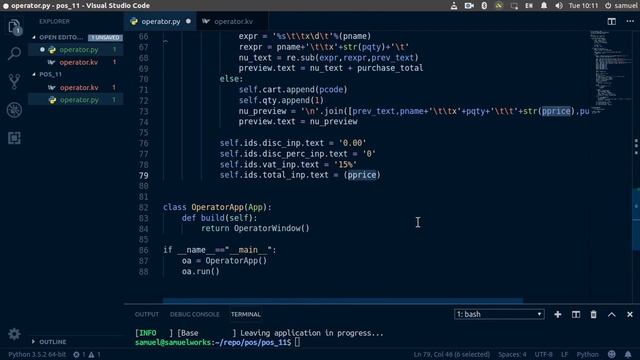Switch to the operator.py editor tab
Image resolution: width=640 pixels, height=360 pixels.
click(160, 21)
